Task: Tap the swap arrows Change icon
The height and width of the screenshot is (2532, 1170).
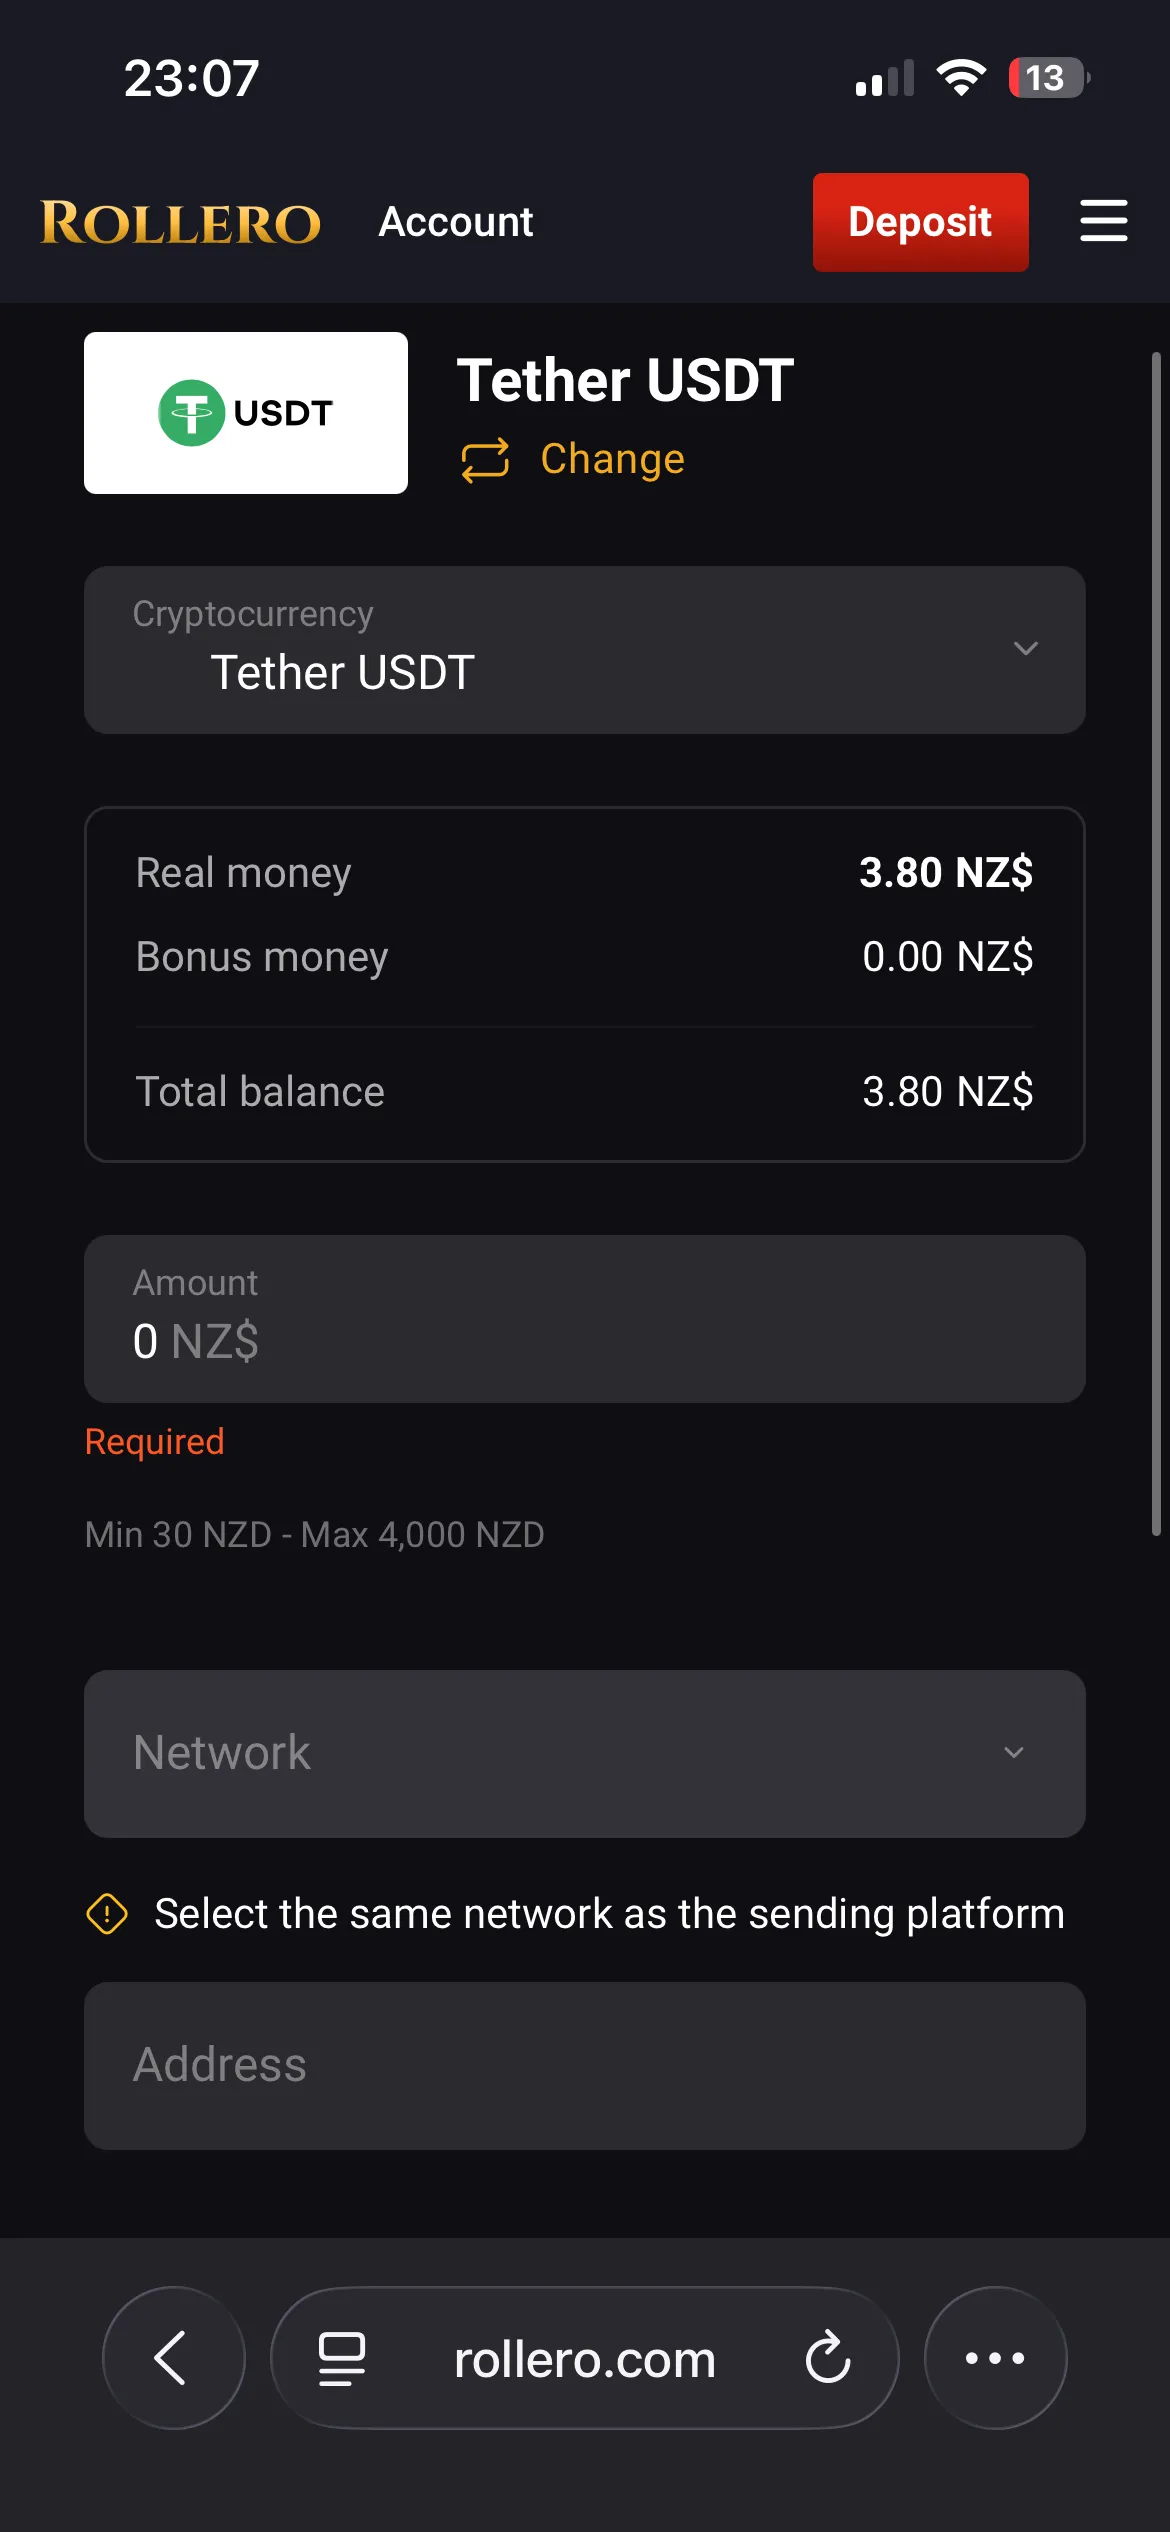Action: click(x=485, y=460)
